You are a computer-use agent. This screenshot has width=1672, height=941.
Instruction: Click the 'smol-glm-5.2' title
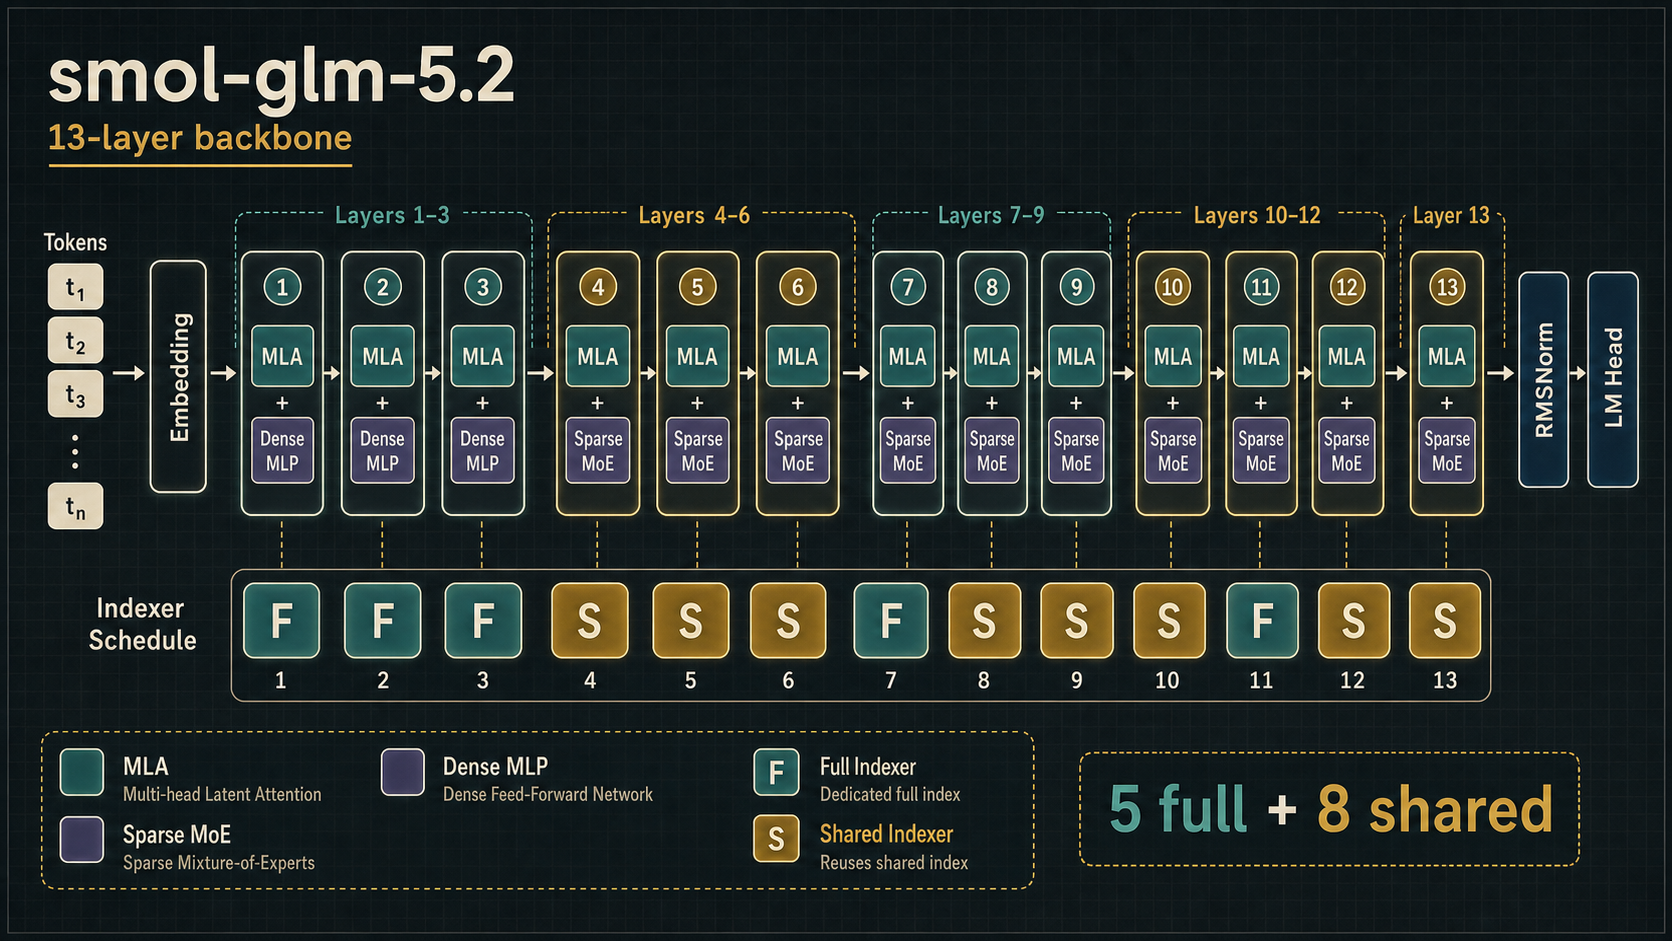281,76
